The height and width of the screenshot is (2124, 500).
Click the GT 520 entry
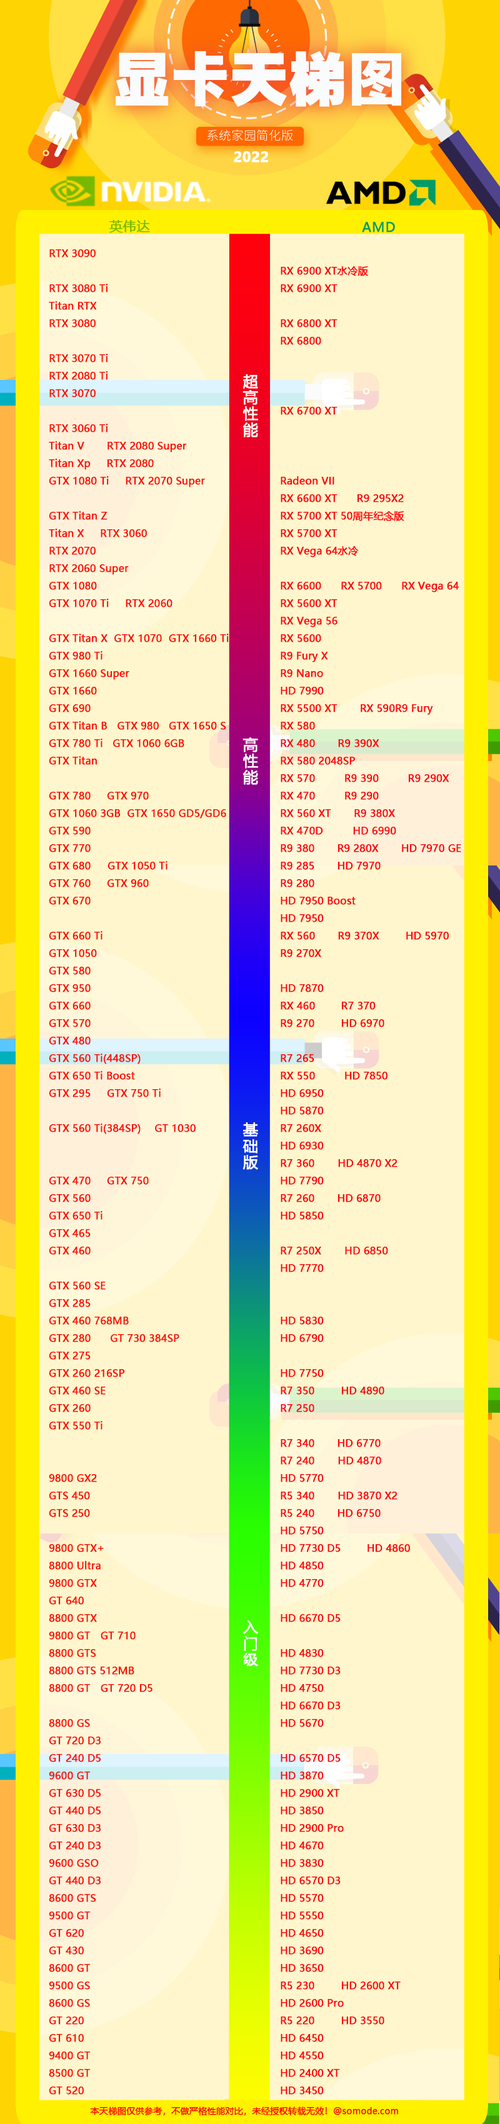tap(67, 2091)
